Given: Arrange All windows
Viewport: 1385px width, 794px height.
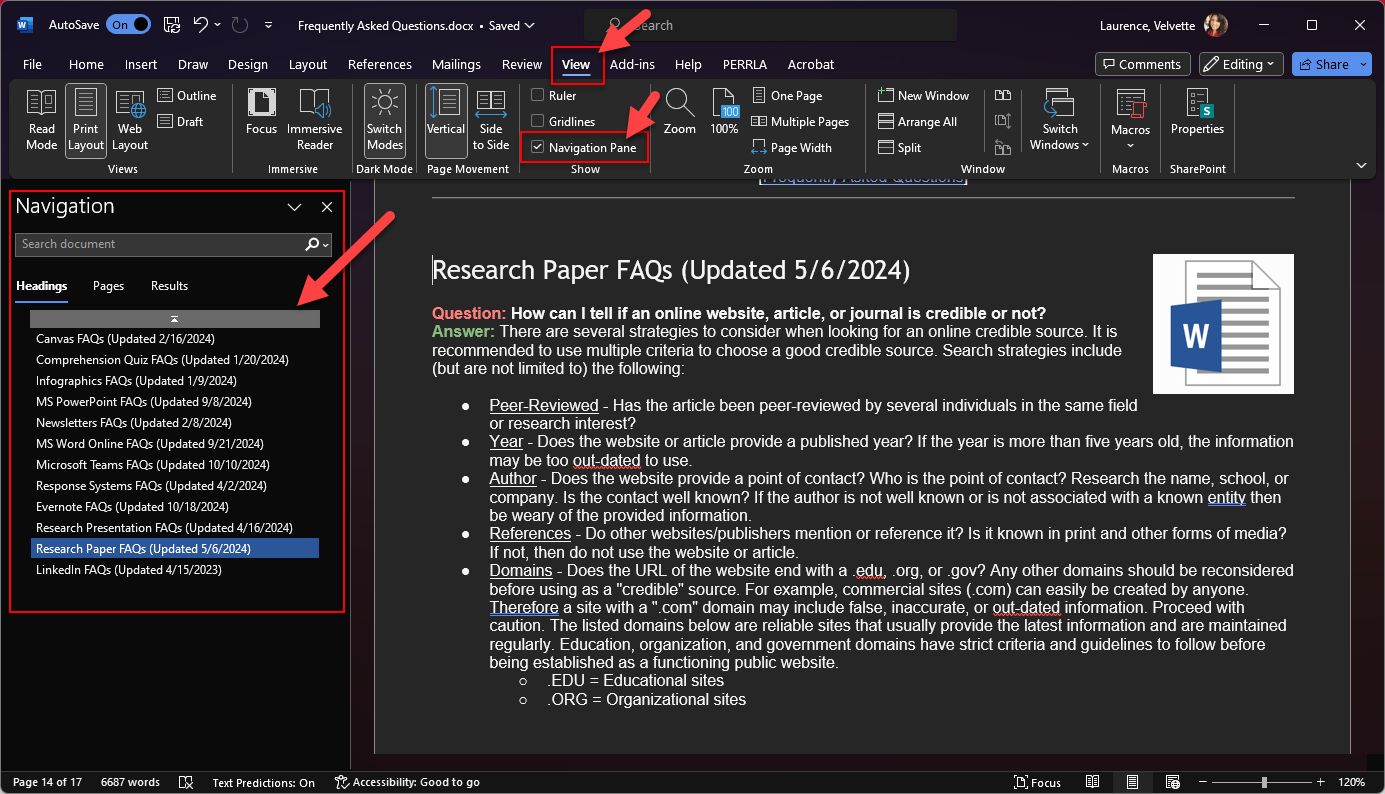Looking at the screenshot, I should pyautogui.click(x=917, y=122).
